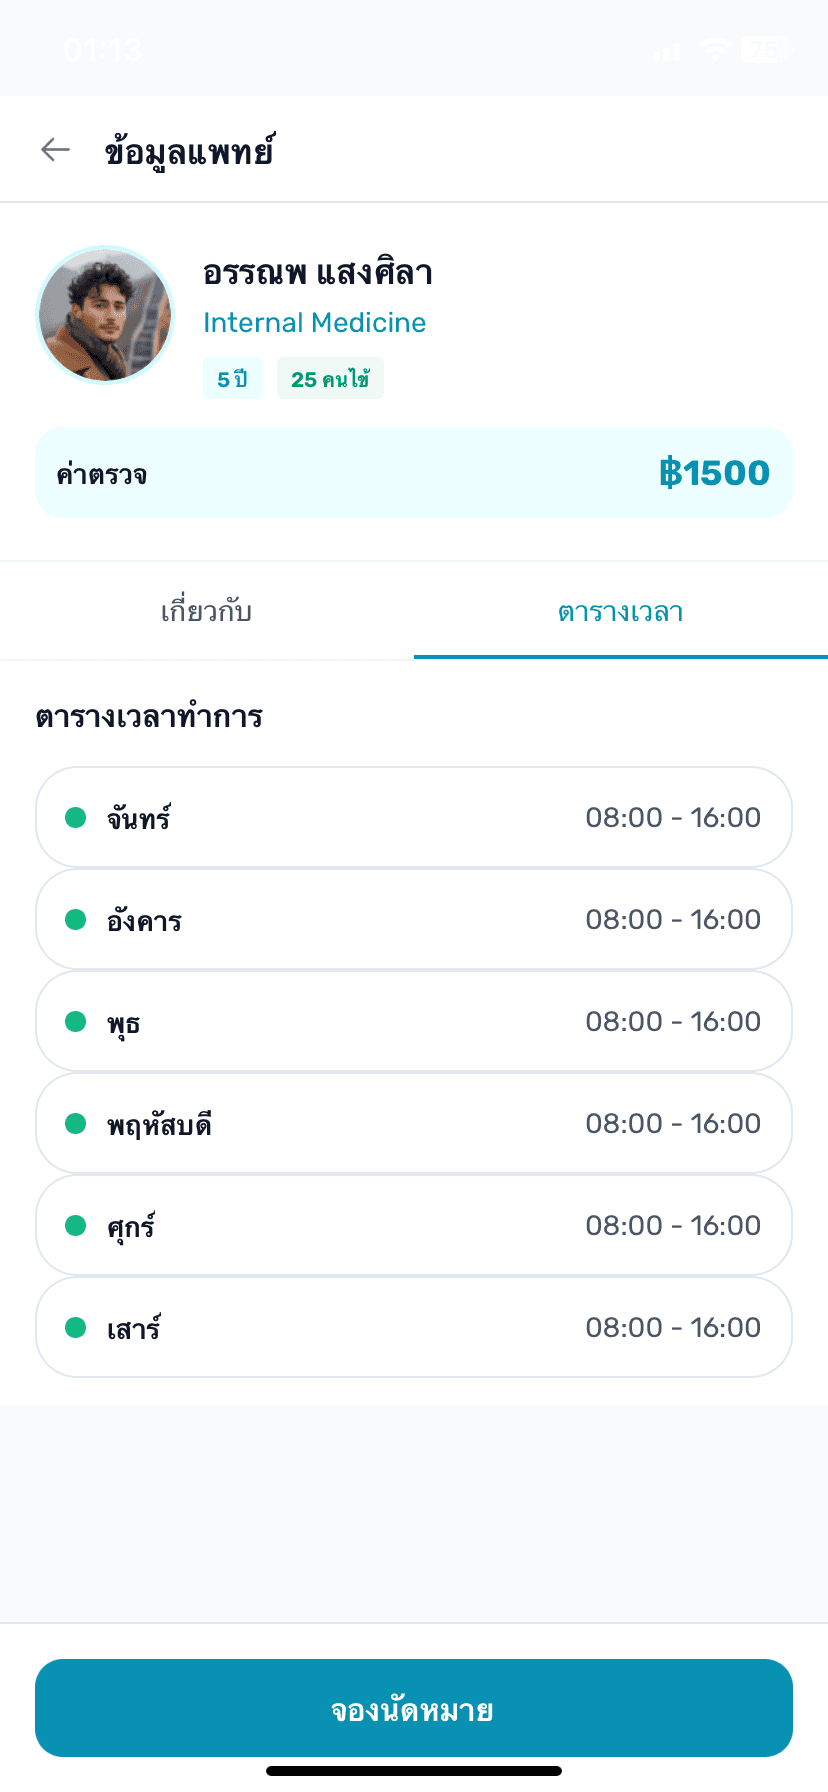This screenshot has height=1792, width=828.
Task: Click the green dot beside อังคาร
Action: [75, 920]
